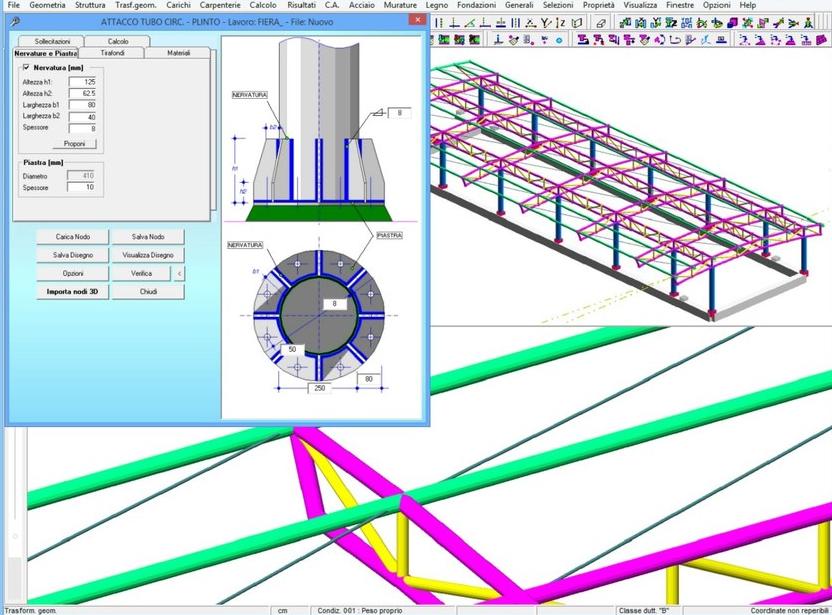Viewport: 832px width, 615px height.
Task: Toggle the Nervatura [mm] checkbox
Action: coord(26,67)
